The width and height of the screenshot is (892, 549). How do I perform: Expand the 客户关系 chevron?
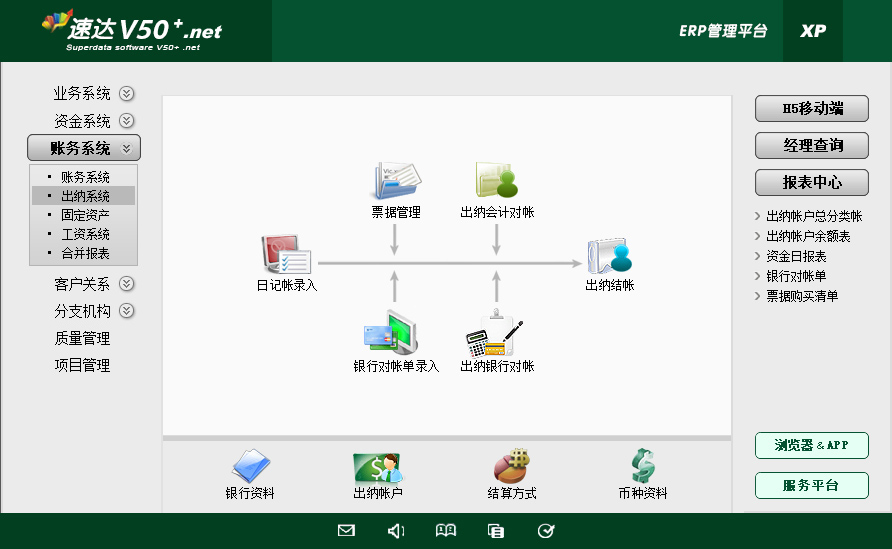pyautogui.click(x=126, y=283)
